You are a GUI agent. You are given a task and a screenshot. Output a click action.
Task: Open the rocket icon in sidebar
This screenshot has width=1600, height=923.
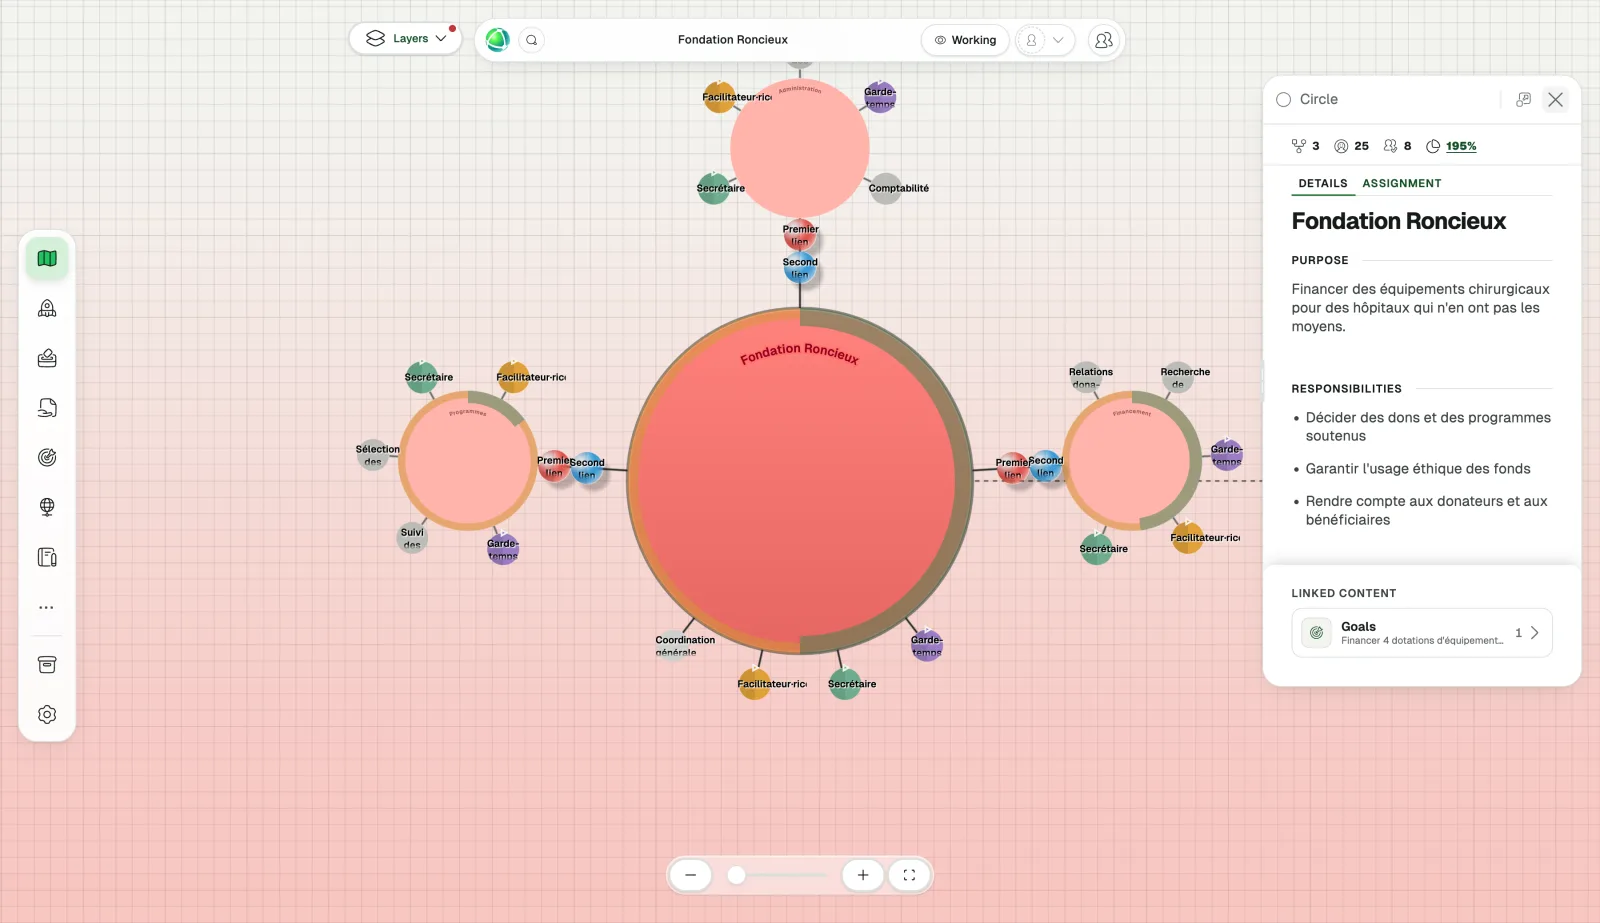tap(47, 309)
